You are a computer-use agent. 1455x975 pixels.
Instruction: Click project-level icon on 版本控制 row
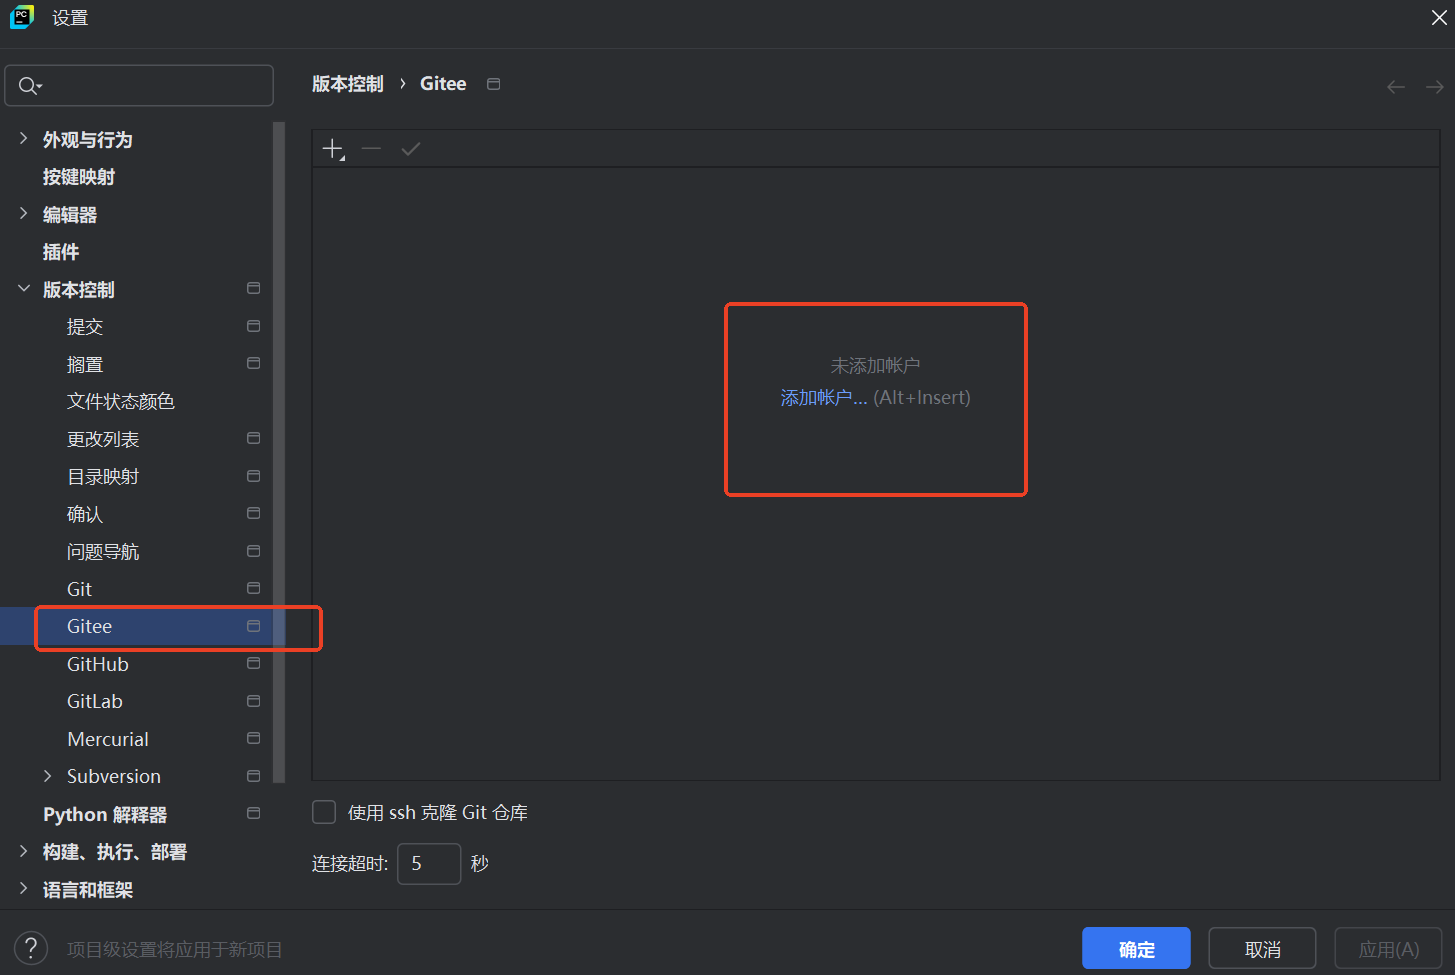coord(253,288)
